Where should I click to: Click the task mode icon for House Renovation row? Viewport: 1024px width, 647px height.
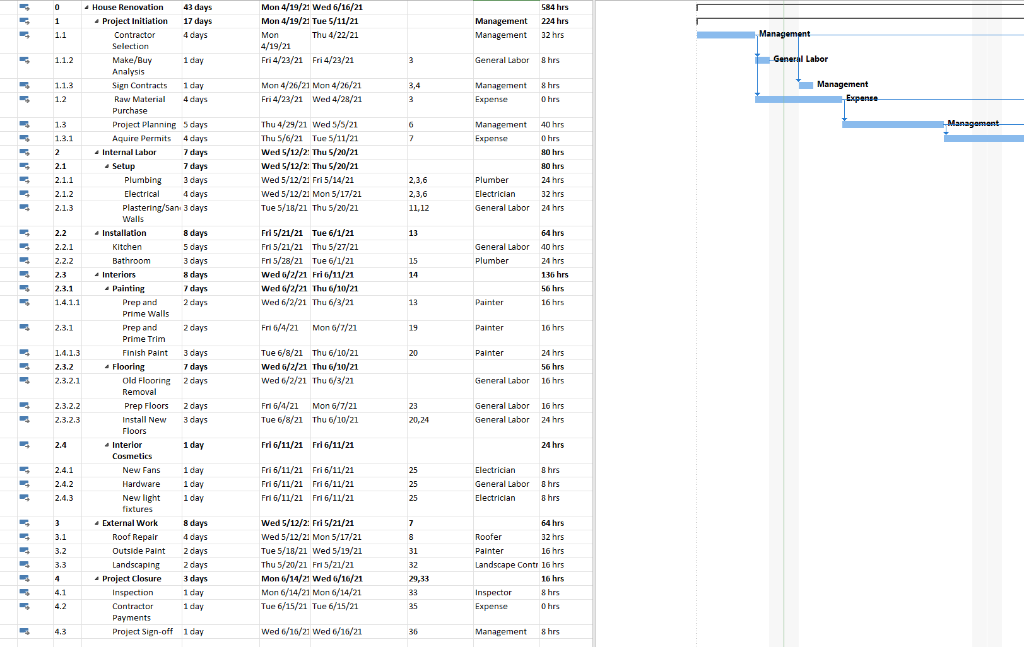pos(24,7)
